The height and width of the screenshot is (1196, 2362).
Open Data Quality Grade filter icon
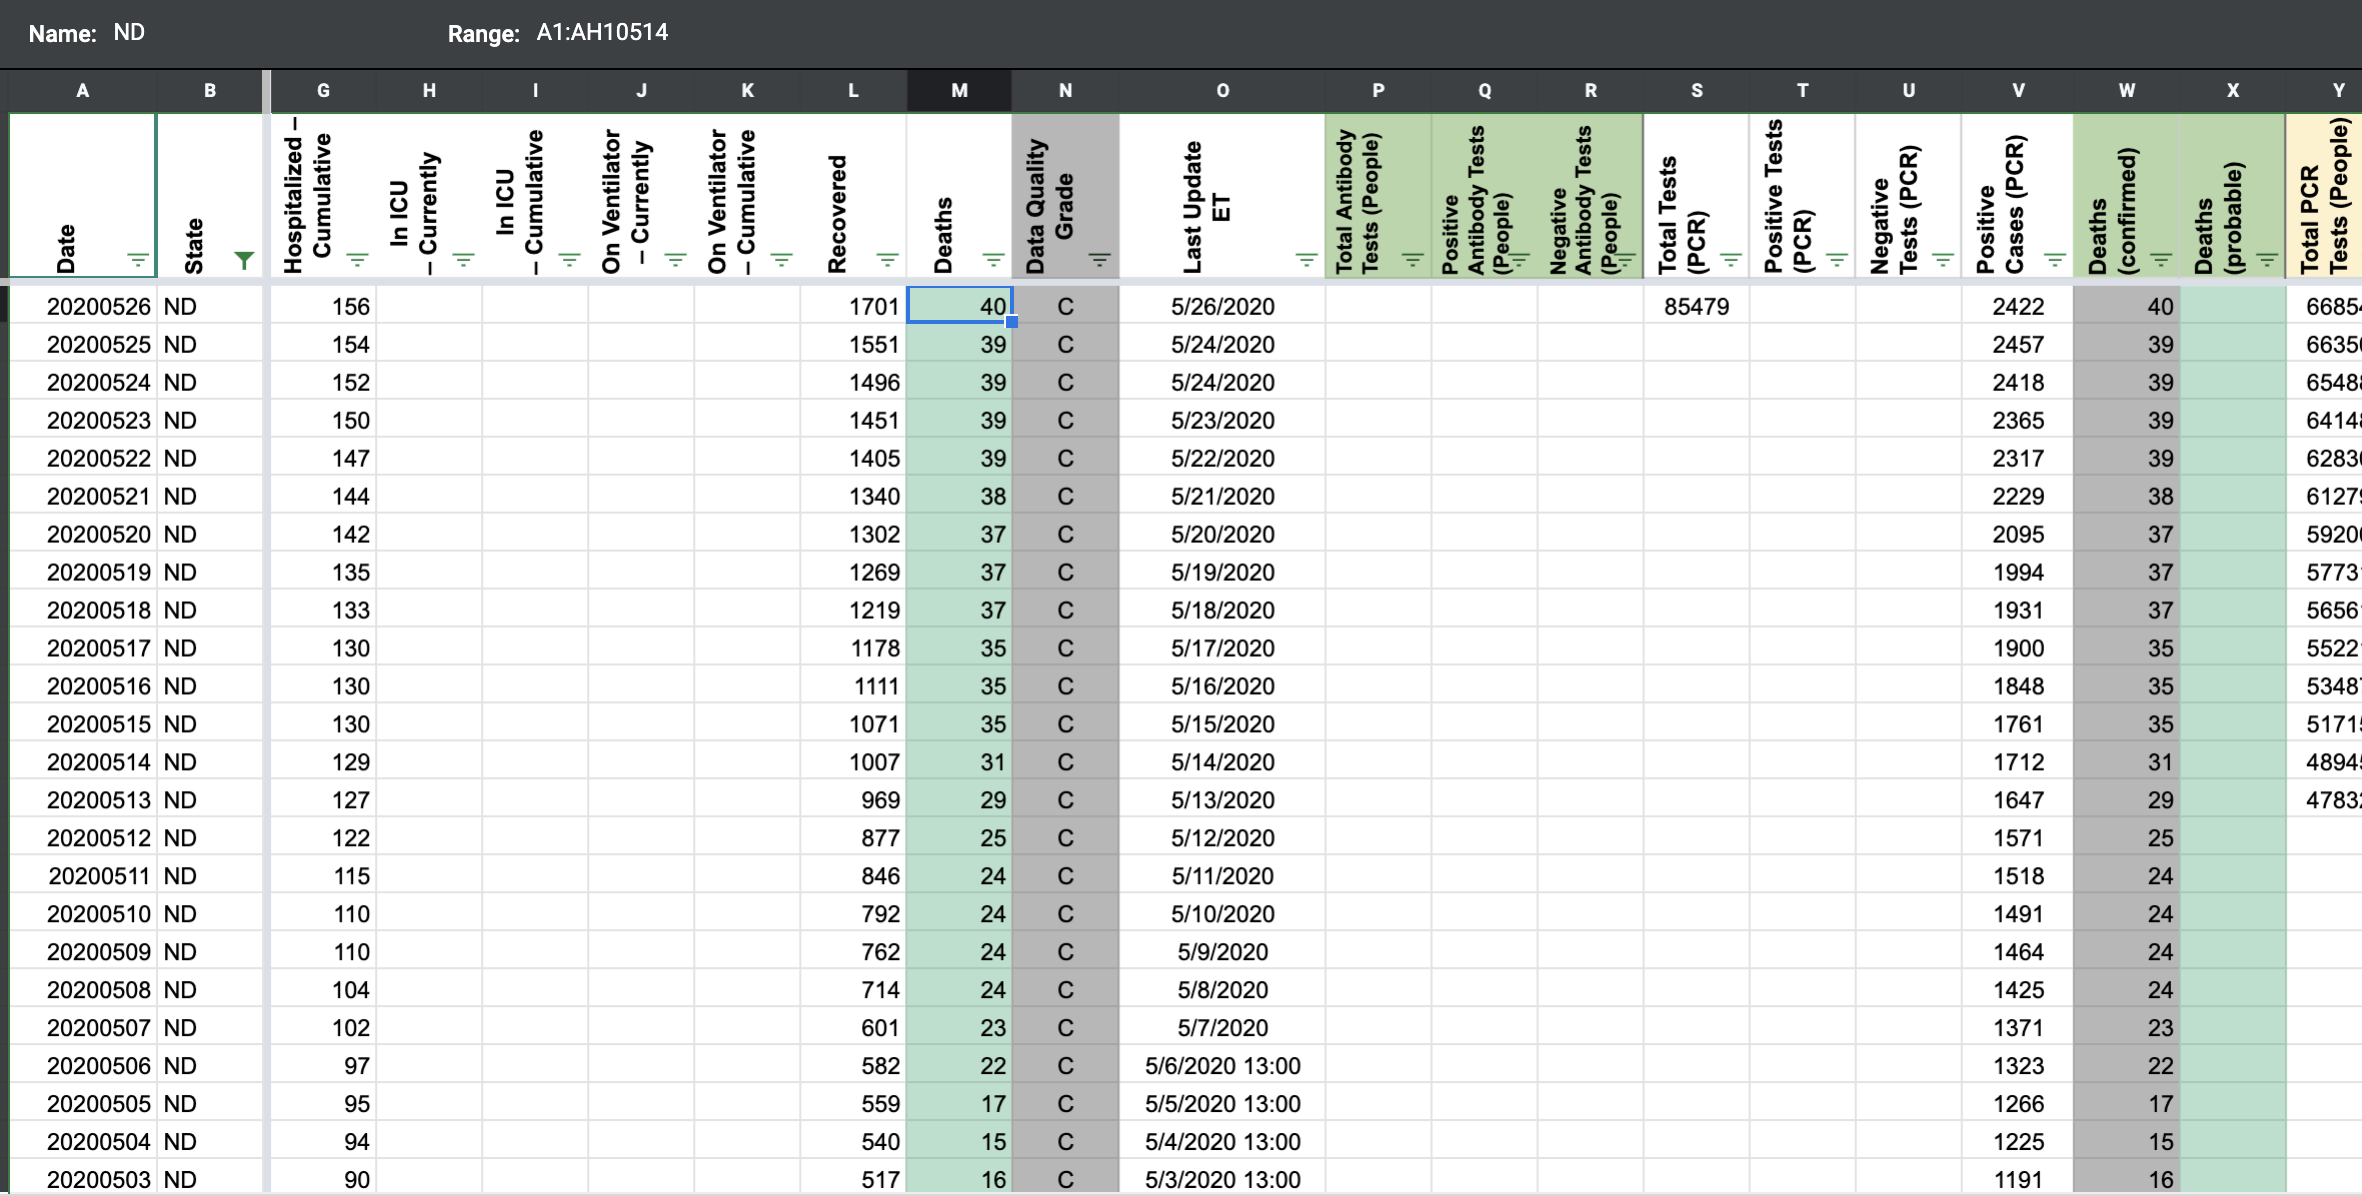[x=1099, y=260]
